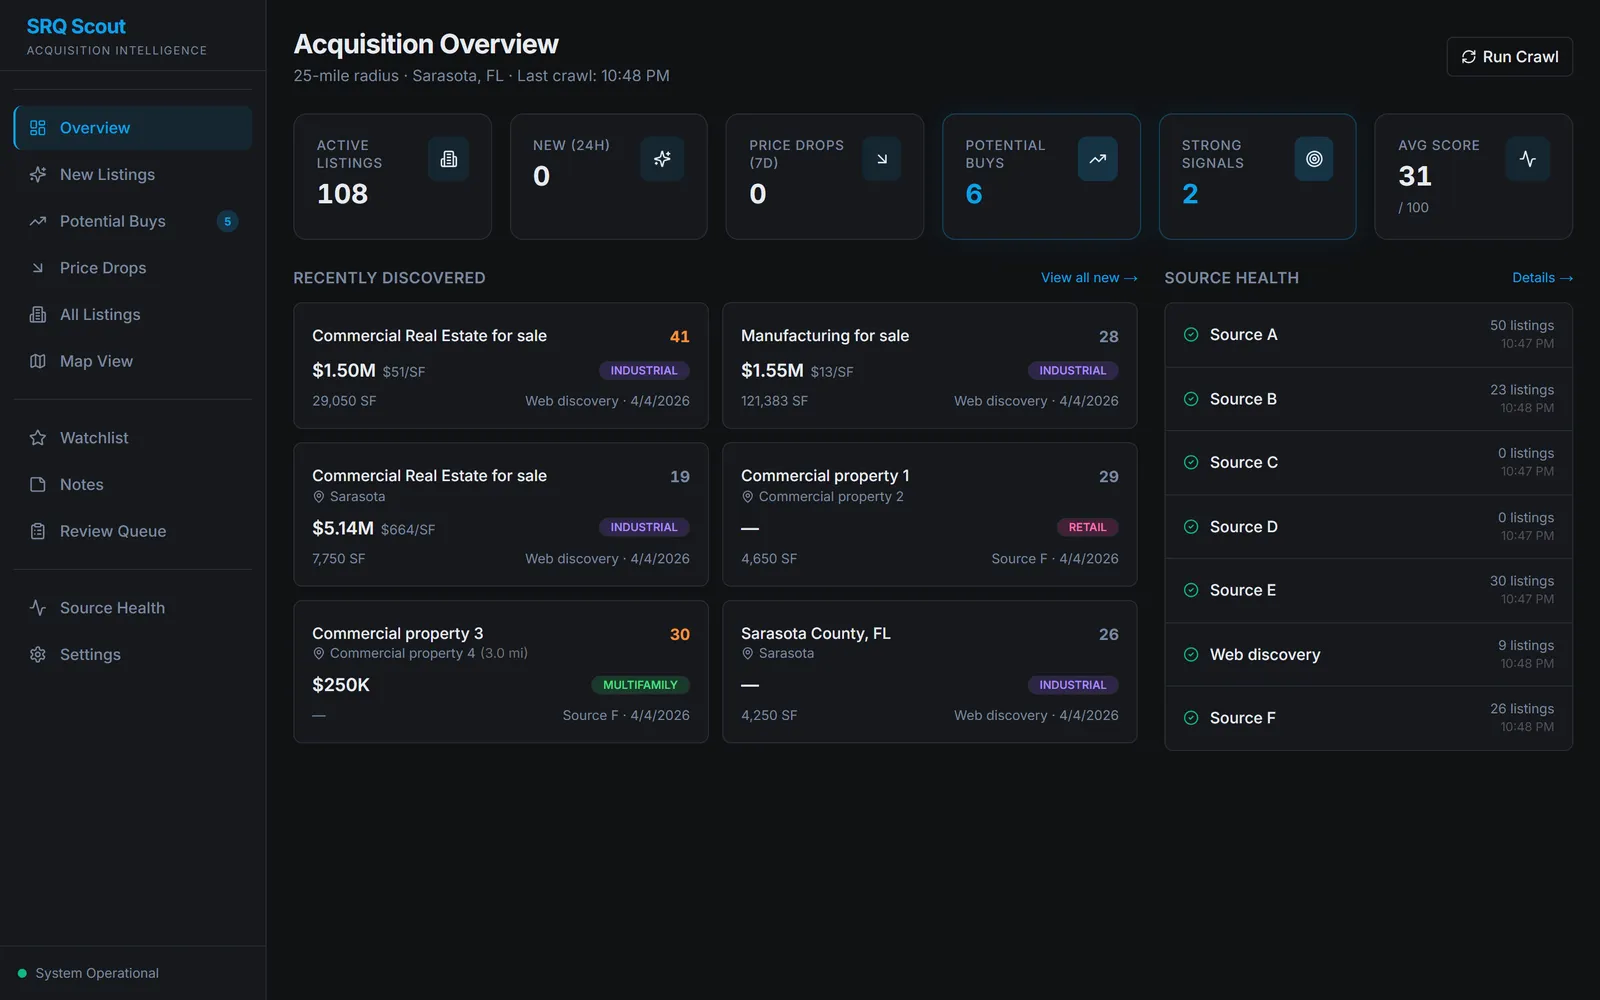Click the score 41 on the first listing

(x=680, y=337)
